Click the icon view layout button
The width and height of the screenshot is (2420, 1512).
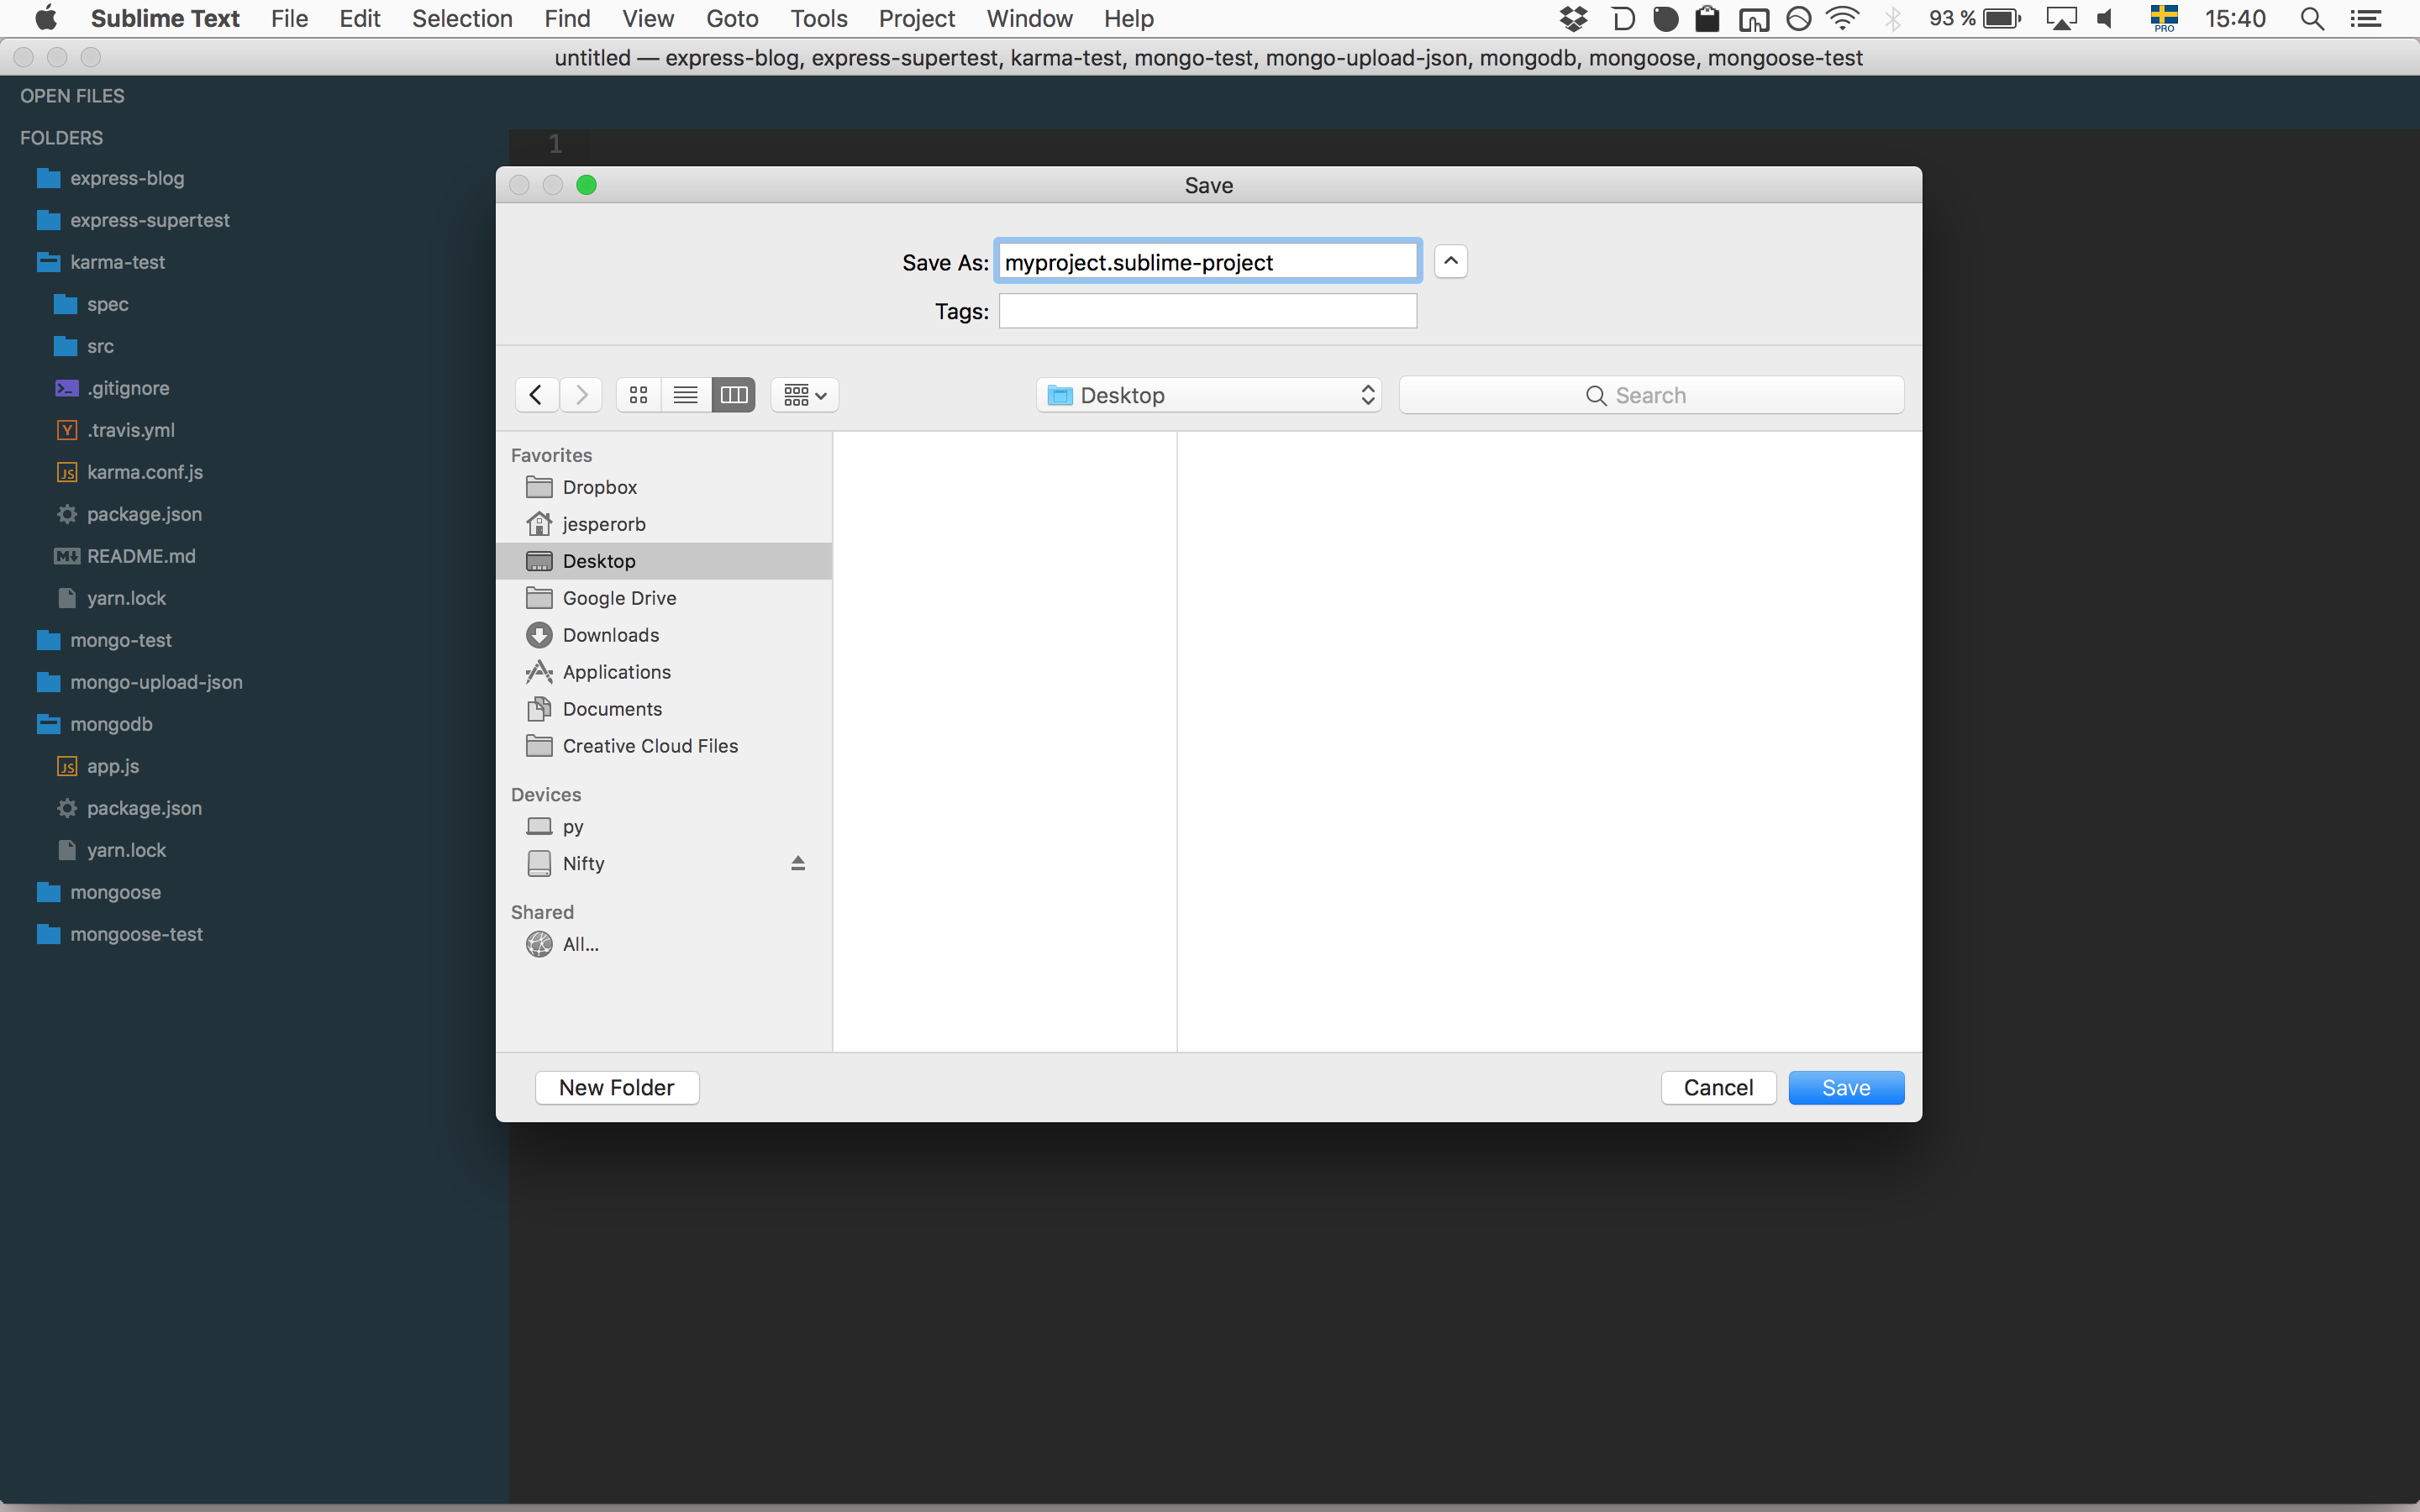pyautogui.click(x=639, y=394)
